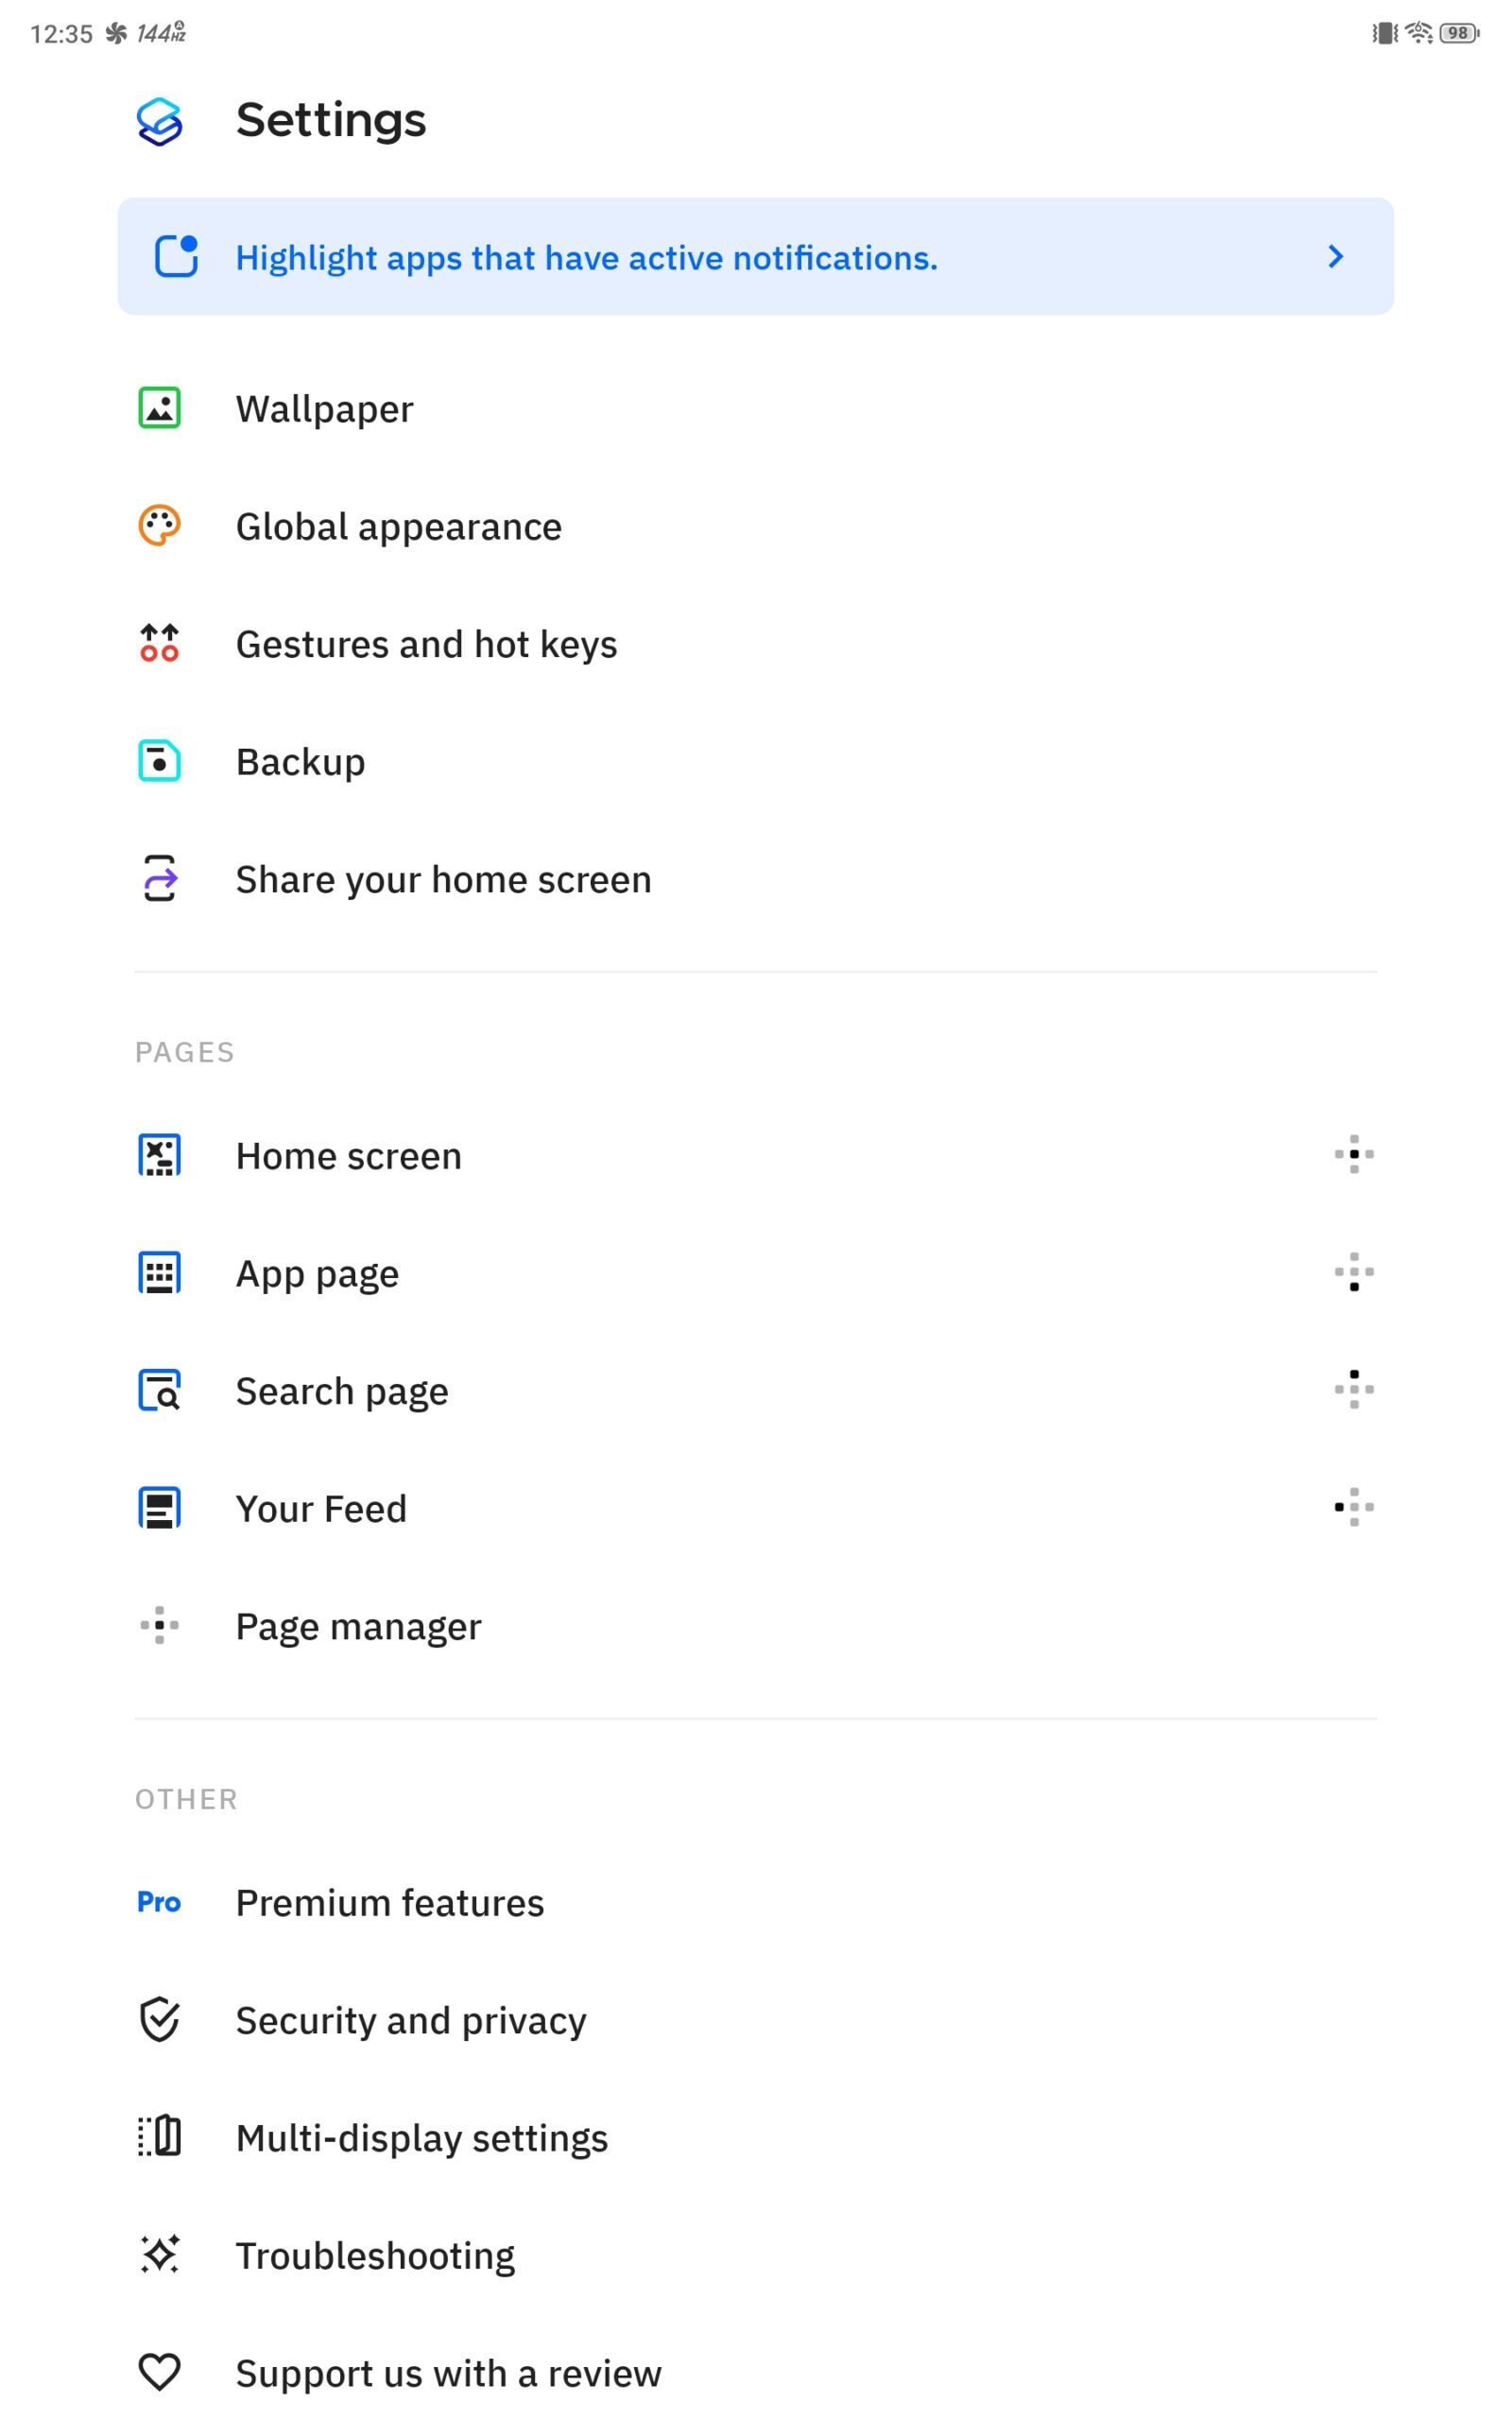Click the Troubleshooting sparkle icon
1512x2420 pixels.
point(158,2253)
